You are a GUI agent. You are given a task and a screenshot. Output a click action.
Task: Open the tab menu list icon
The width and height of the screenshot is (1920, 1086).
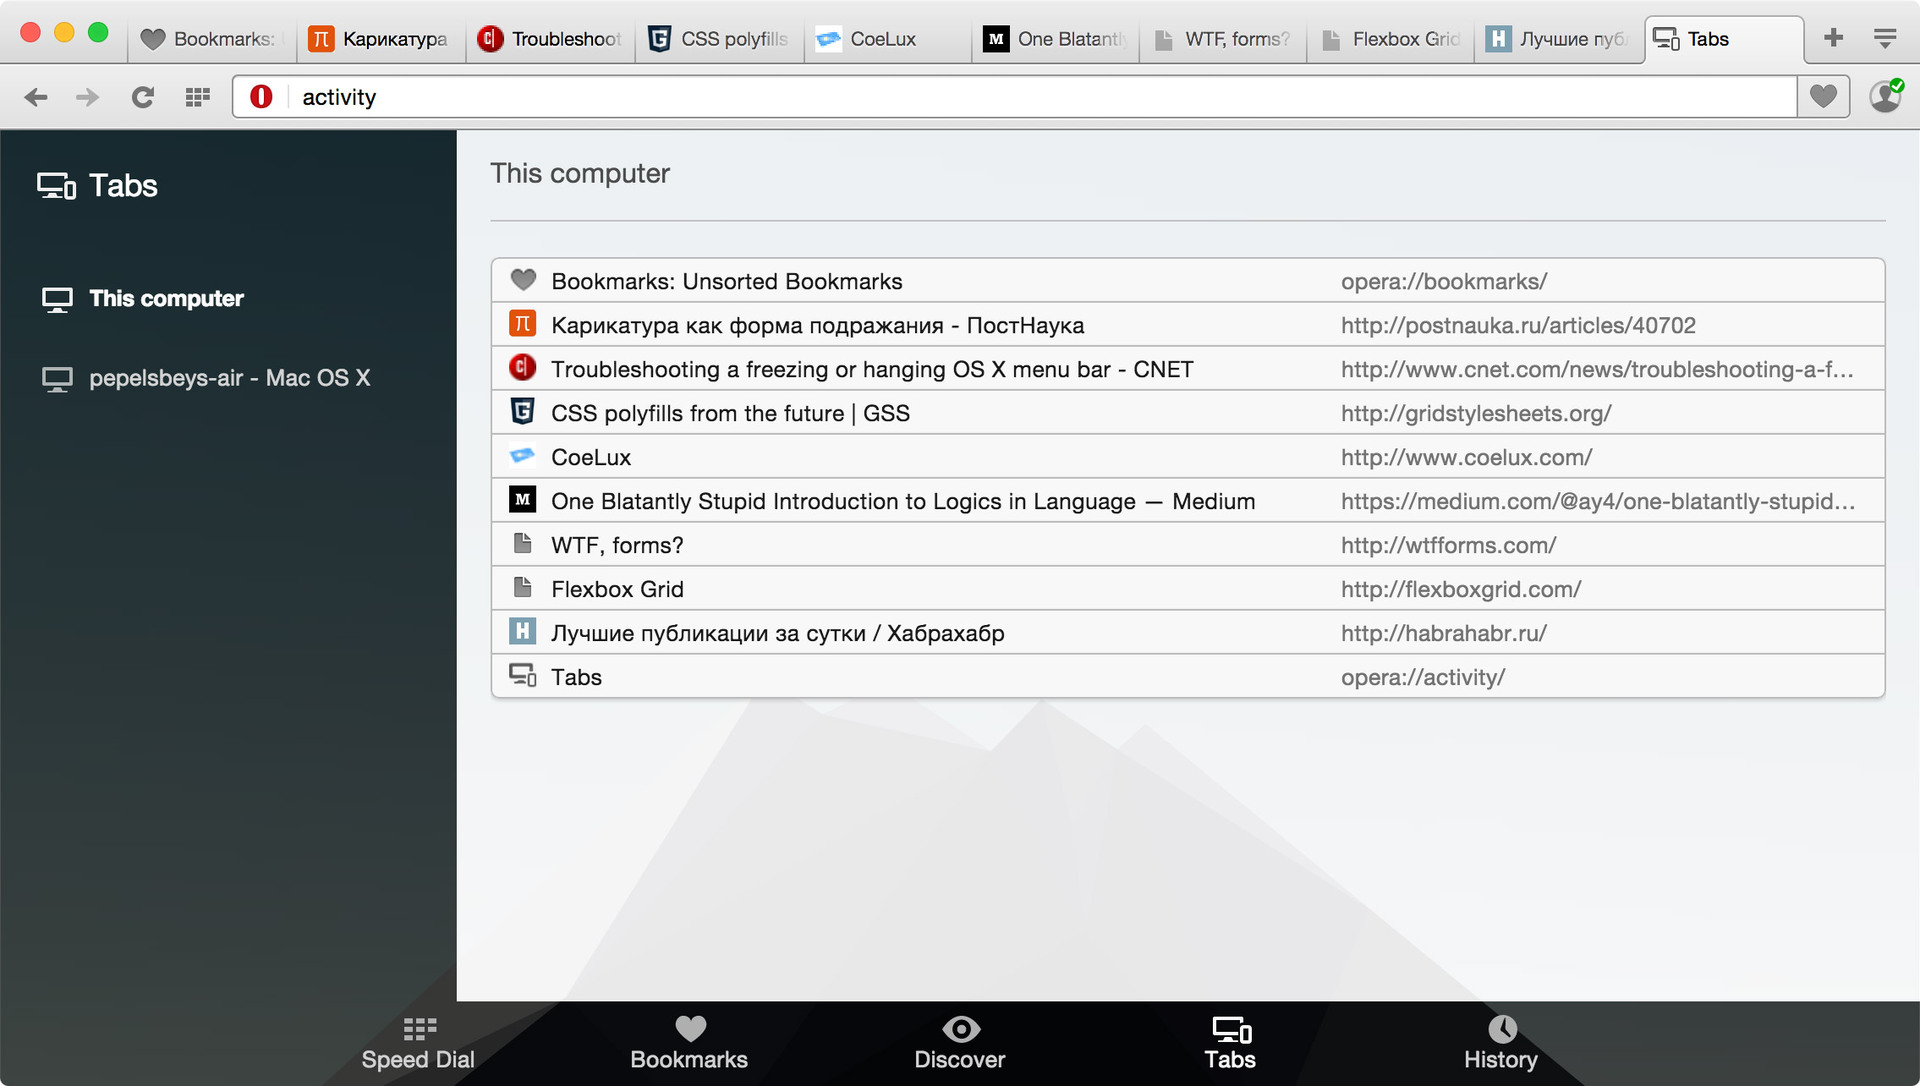(x=1885, y=38)
